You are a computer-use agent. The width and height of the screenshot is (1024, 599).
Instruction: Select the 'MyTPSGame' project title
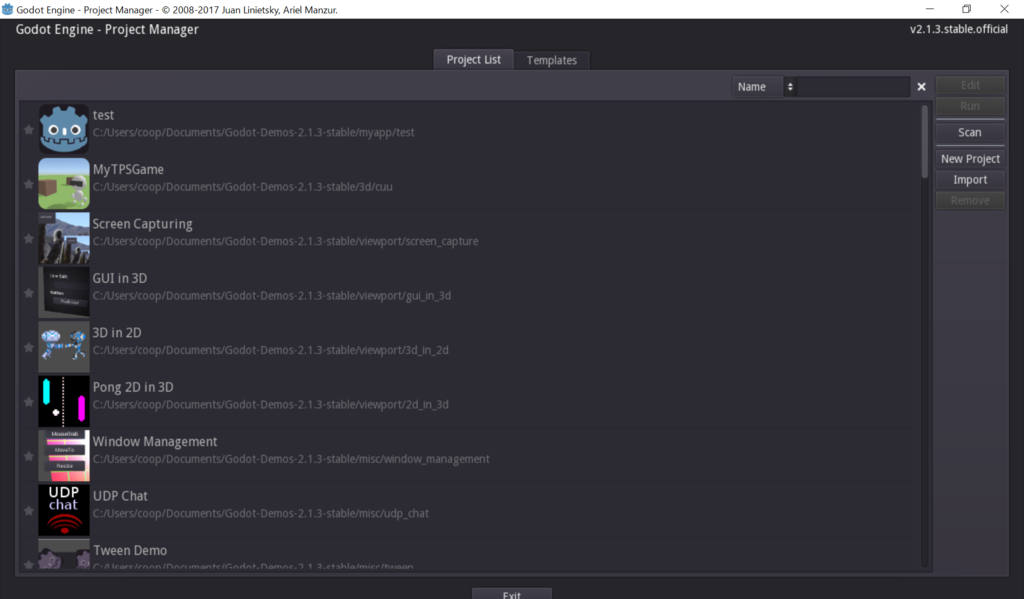[128, 169]
